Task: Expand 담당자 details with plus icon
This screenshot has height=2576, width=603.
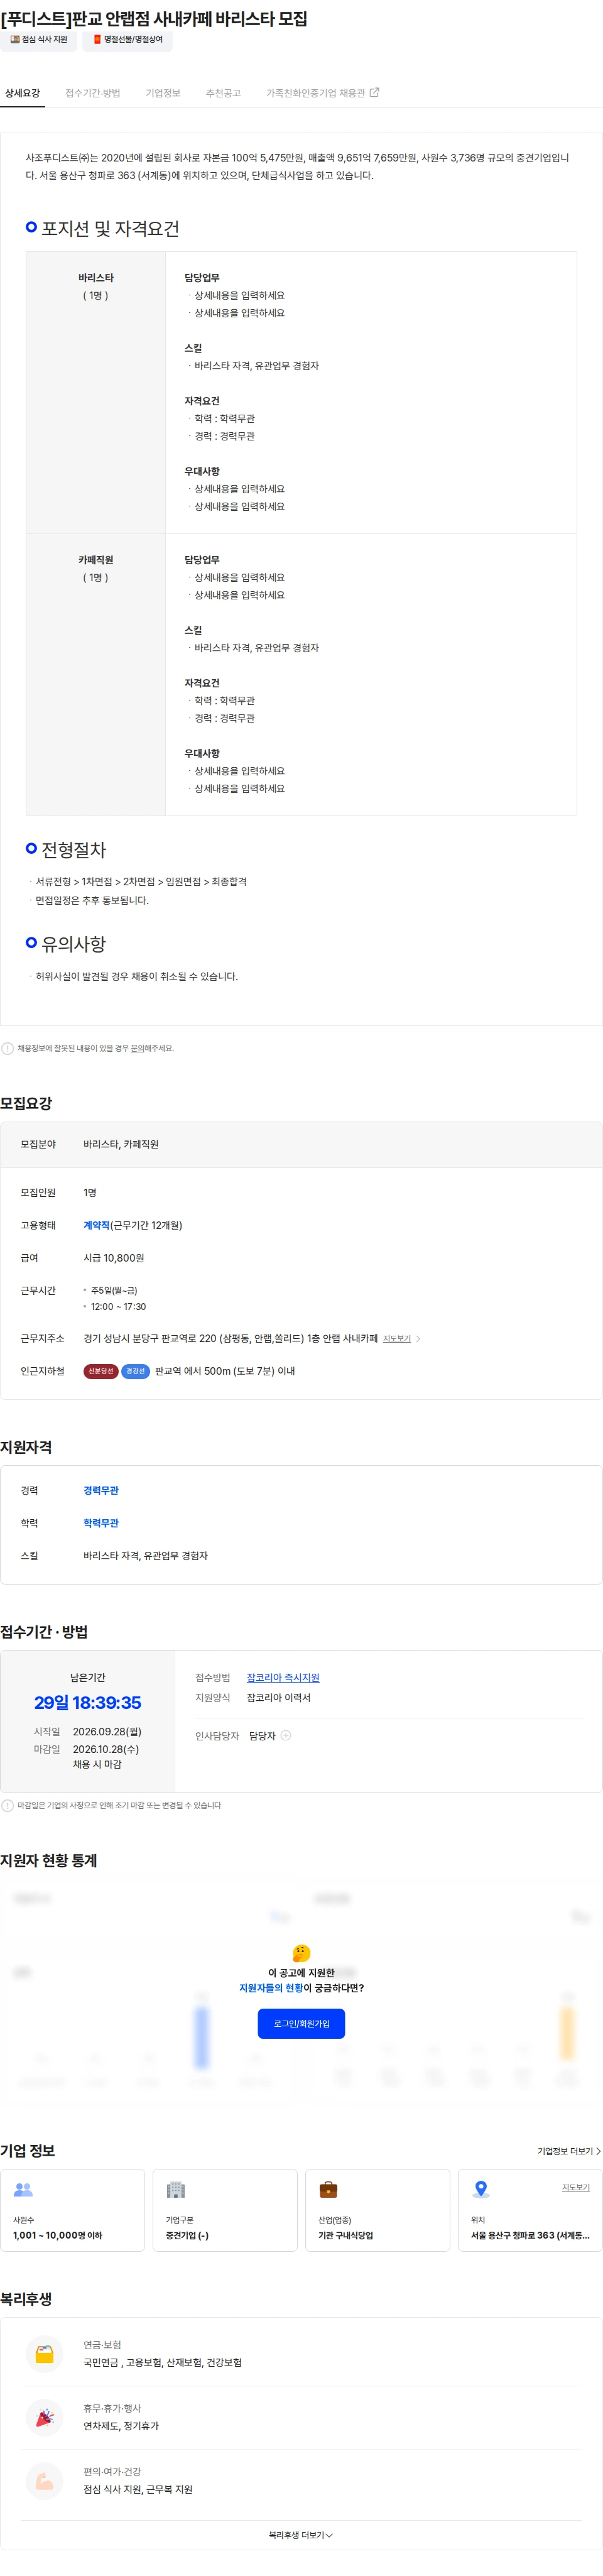Action: click(286, 1736)
